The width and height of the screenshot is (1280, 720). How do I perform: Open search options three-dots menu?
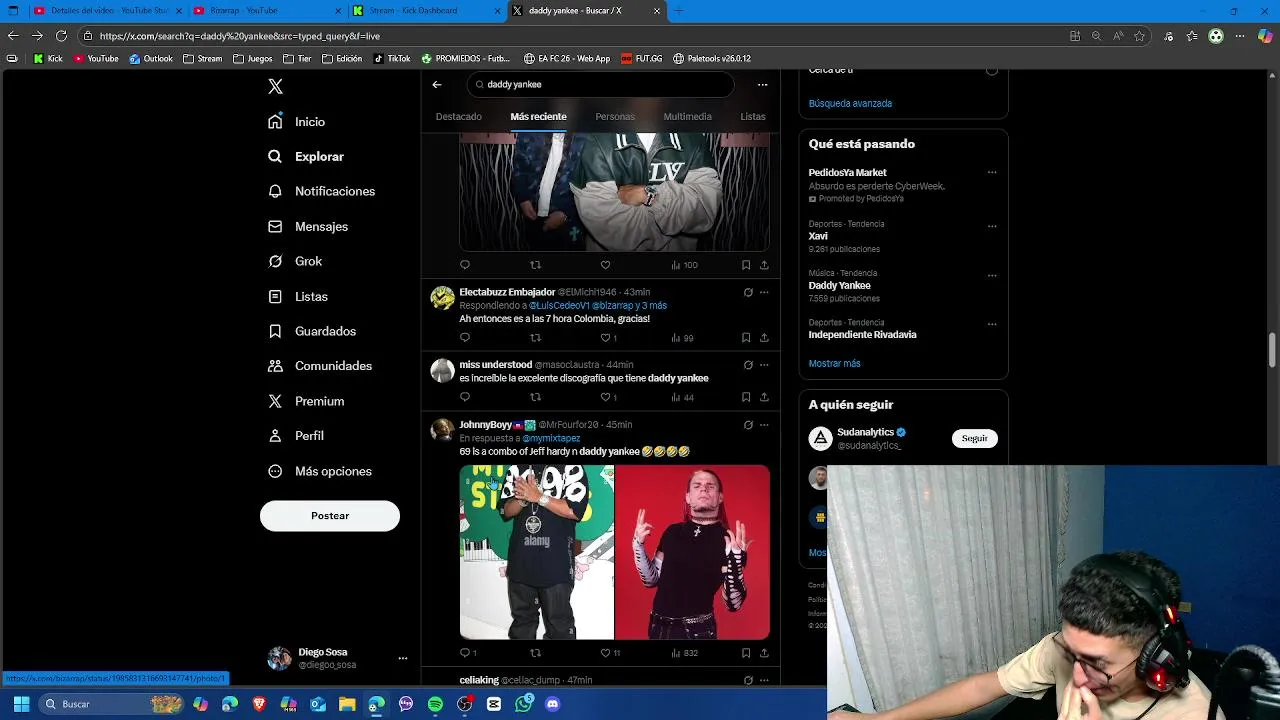tap(762, 85)
